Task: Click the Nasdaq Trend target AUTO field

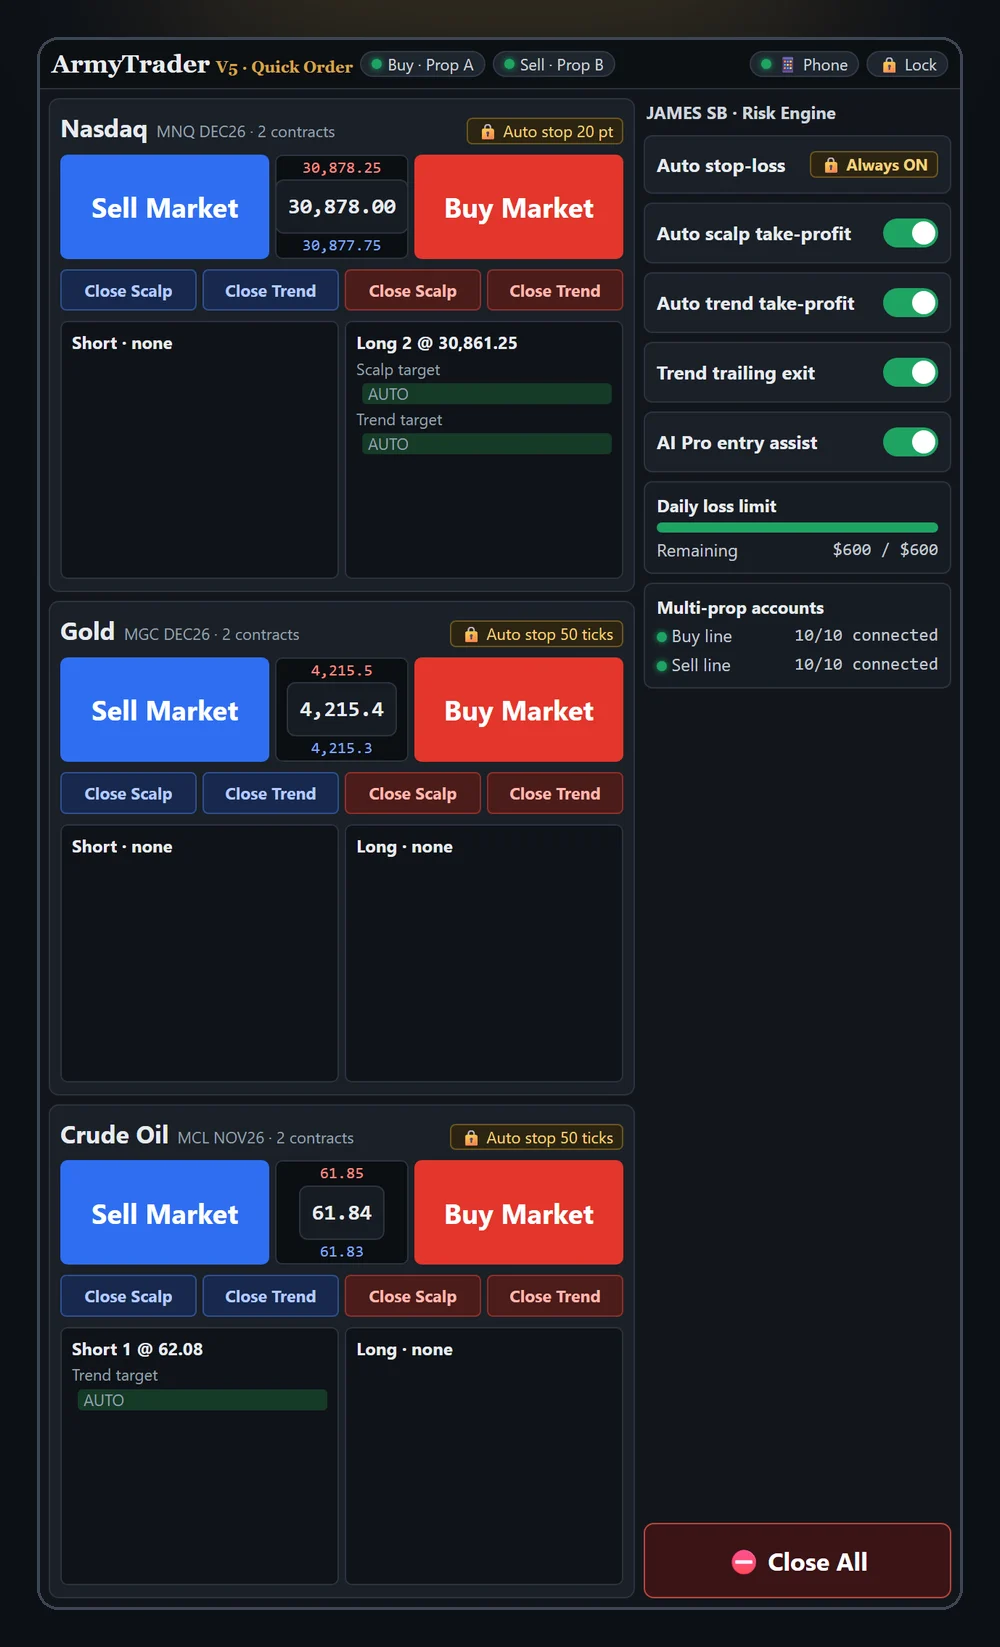Action: tap(486, 444)
